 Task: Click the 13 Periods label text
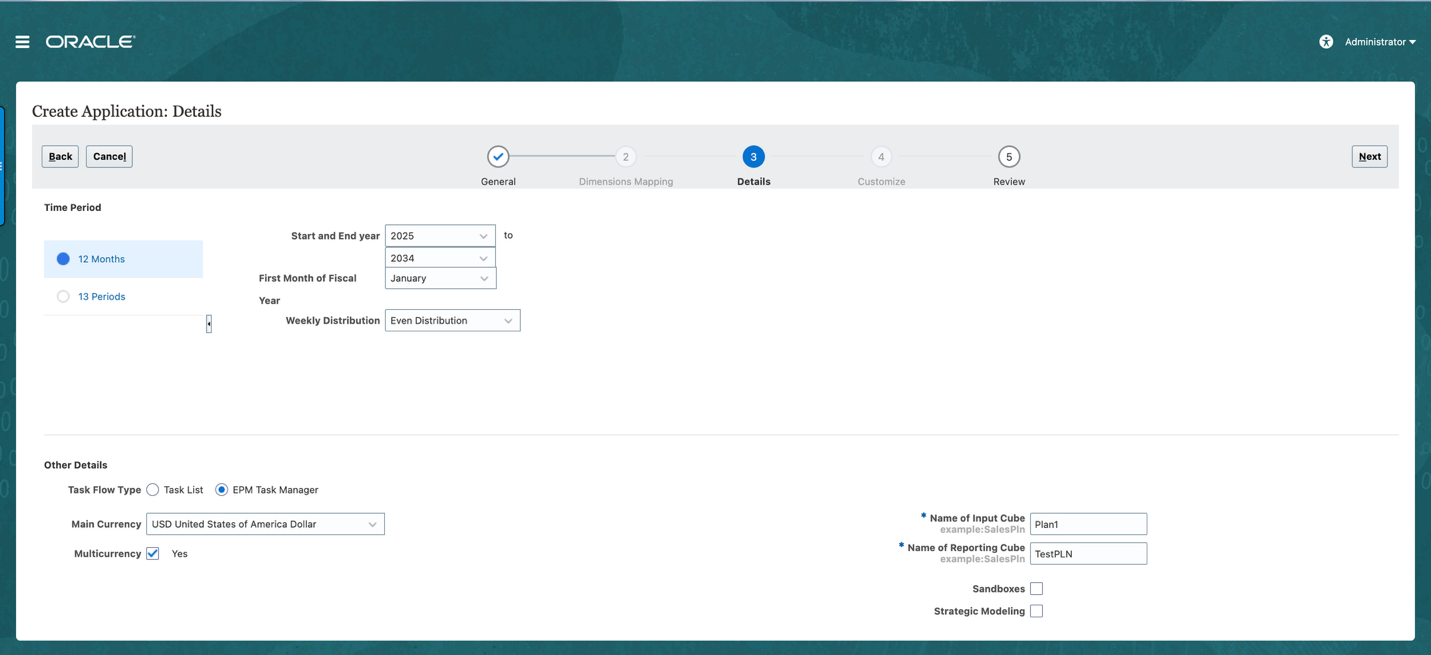coord(101,297)
